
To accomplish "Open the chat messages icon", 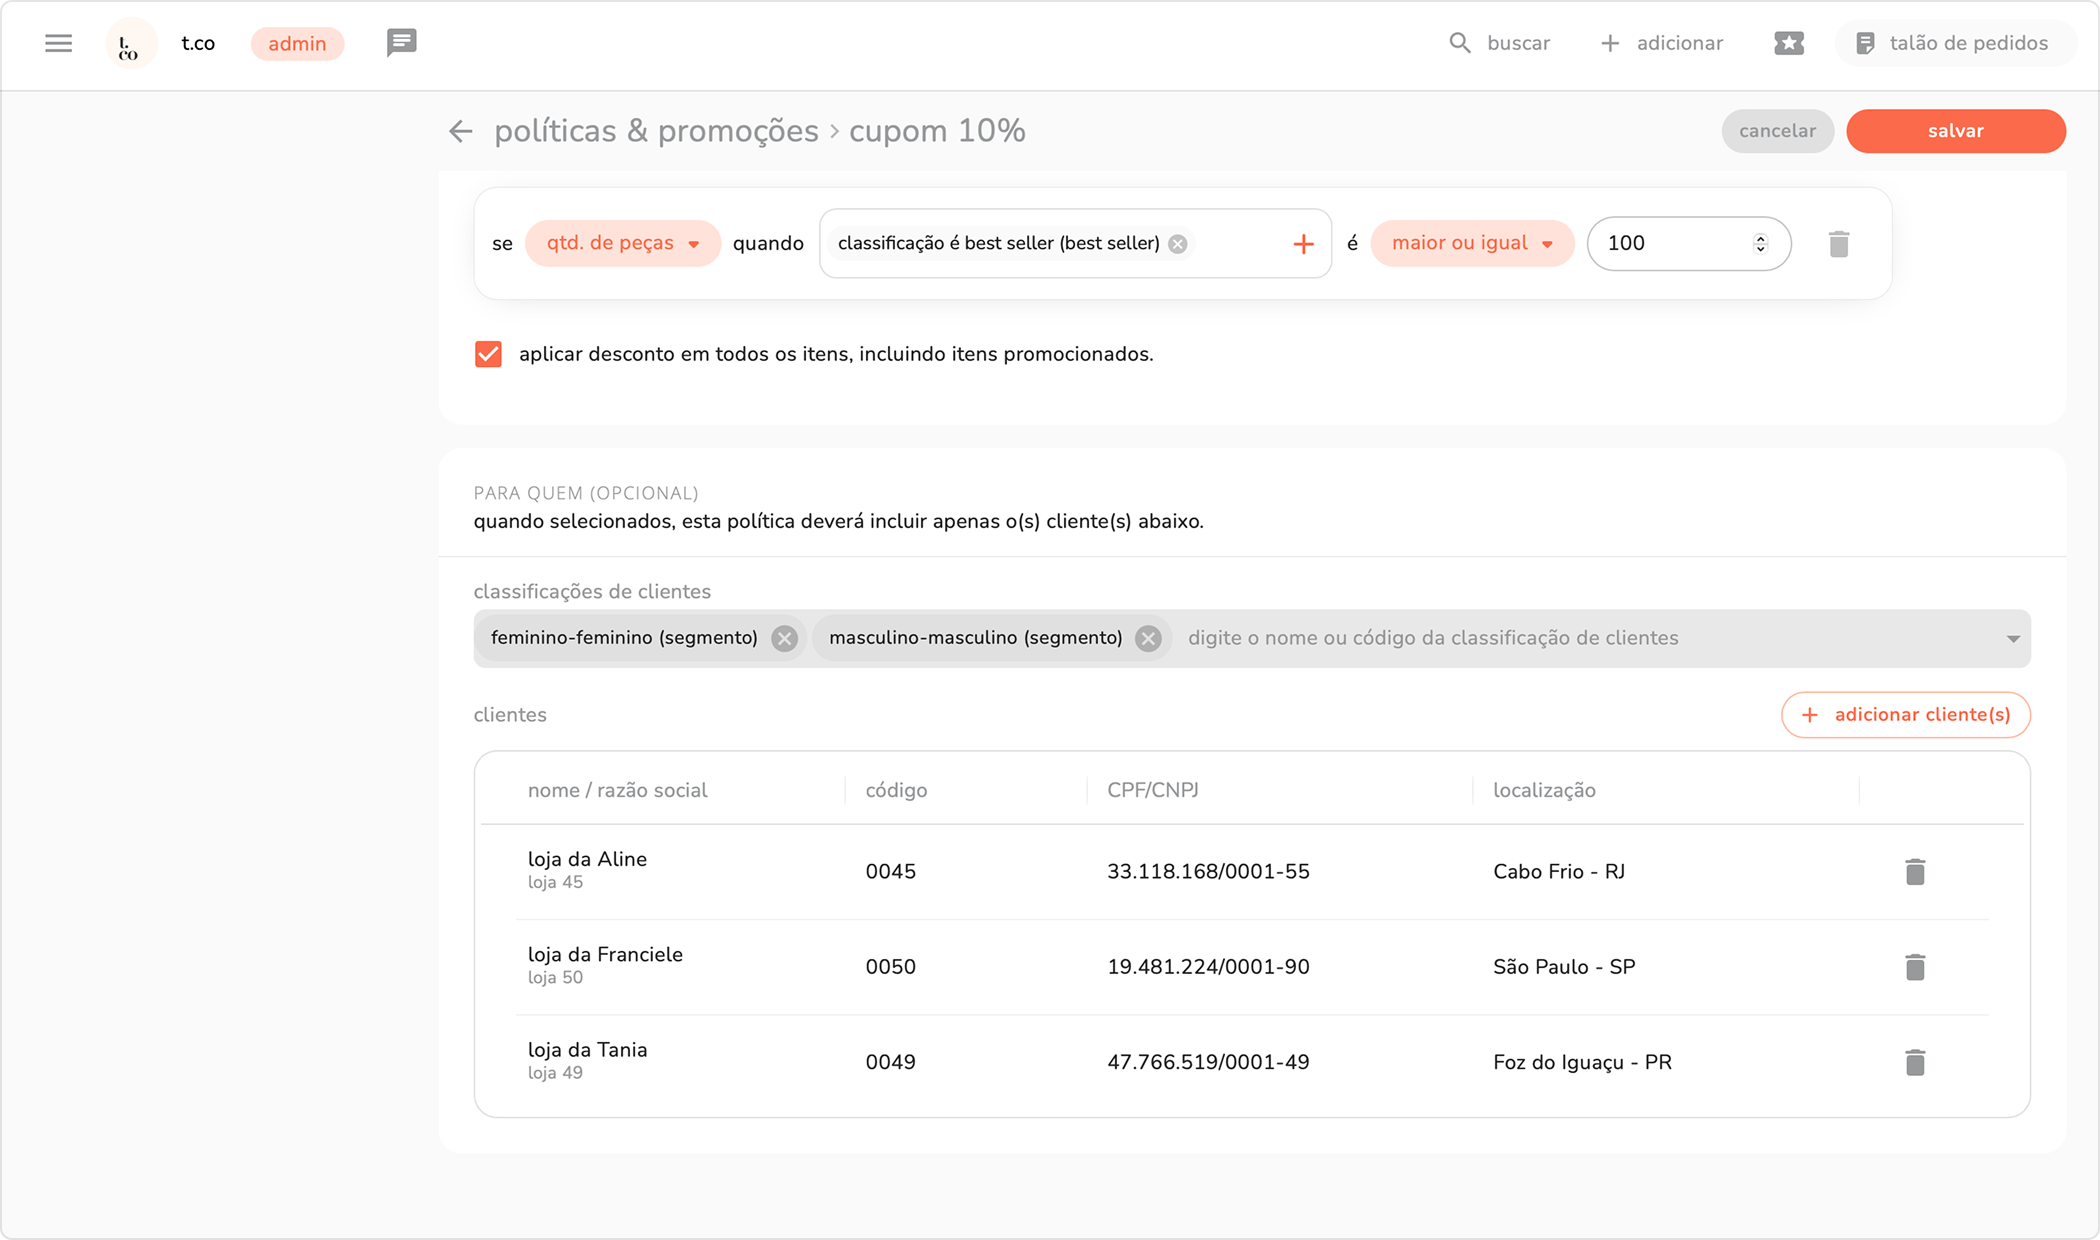I will click(x=401, y=43).
